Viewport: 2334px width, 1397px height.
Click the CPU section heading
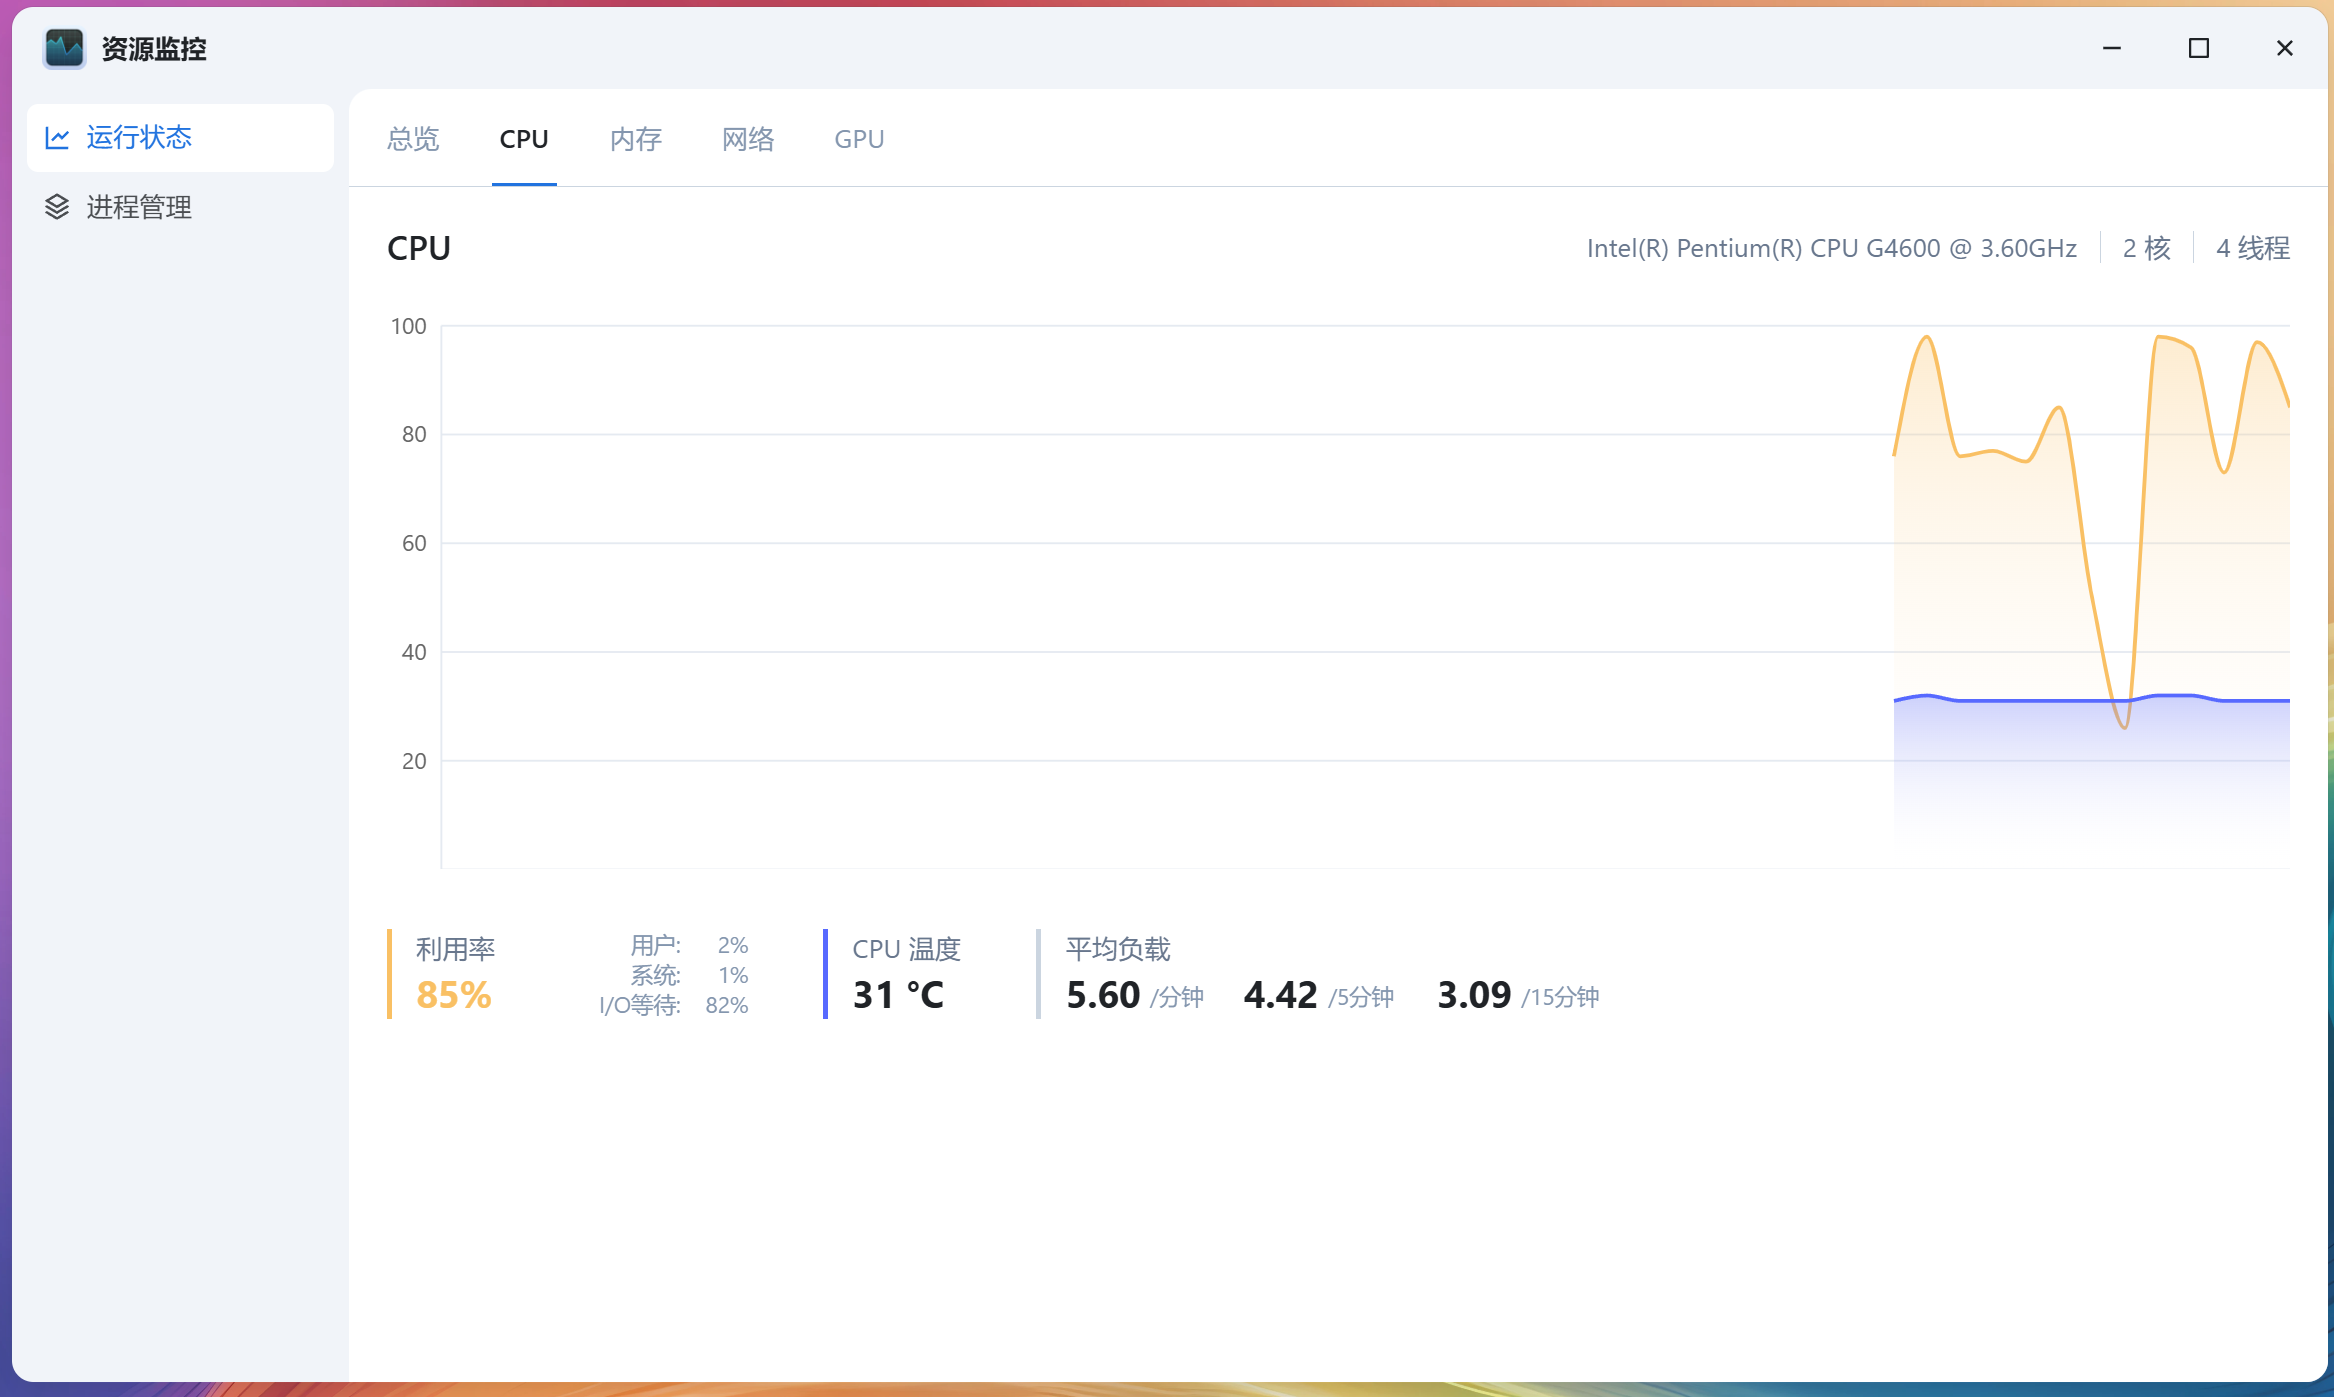[x=419, y=248]
